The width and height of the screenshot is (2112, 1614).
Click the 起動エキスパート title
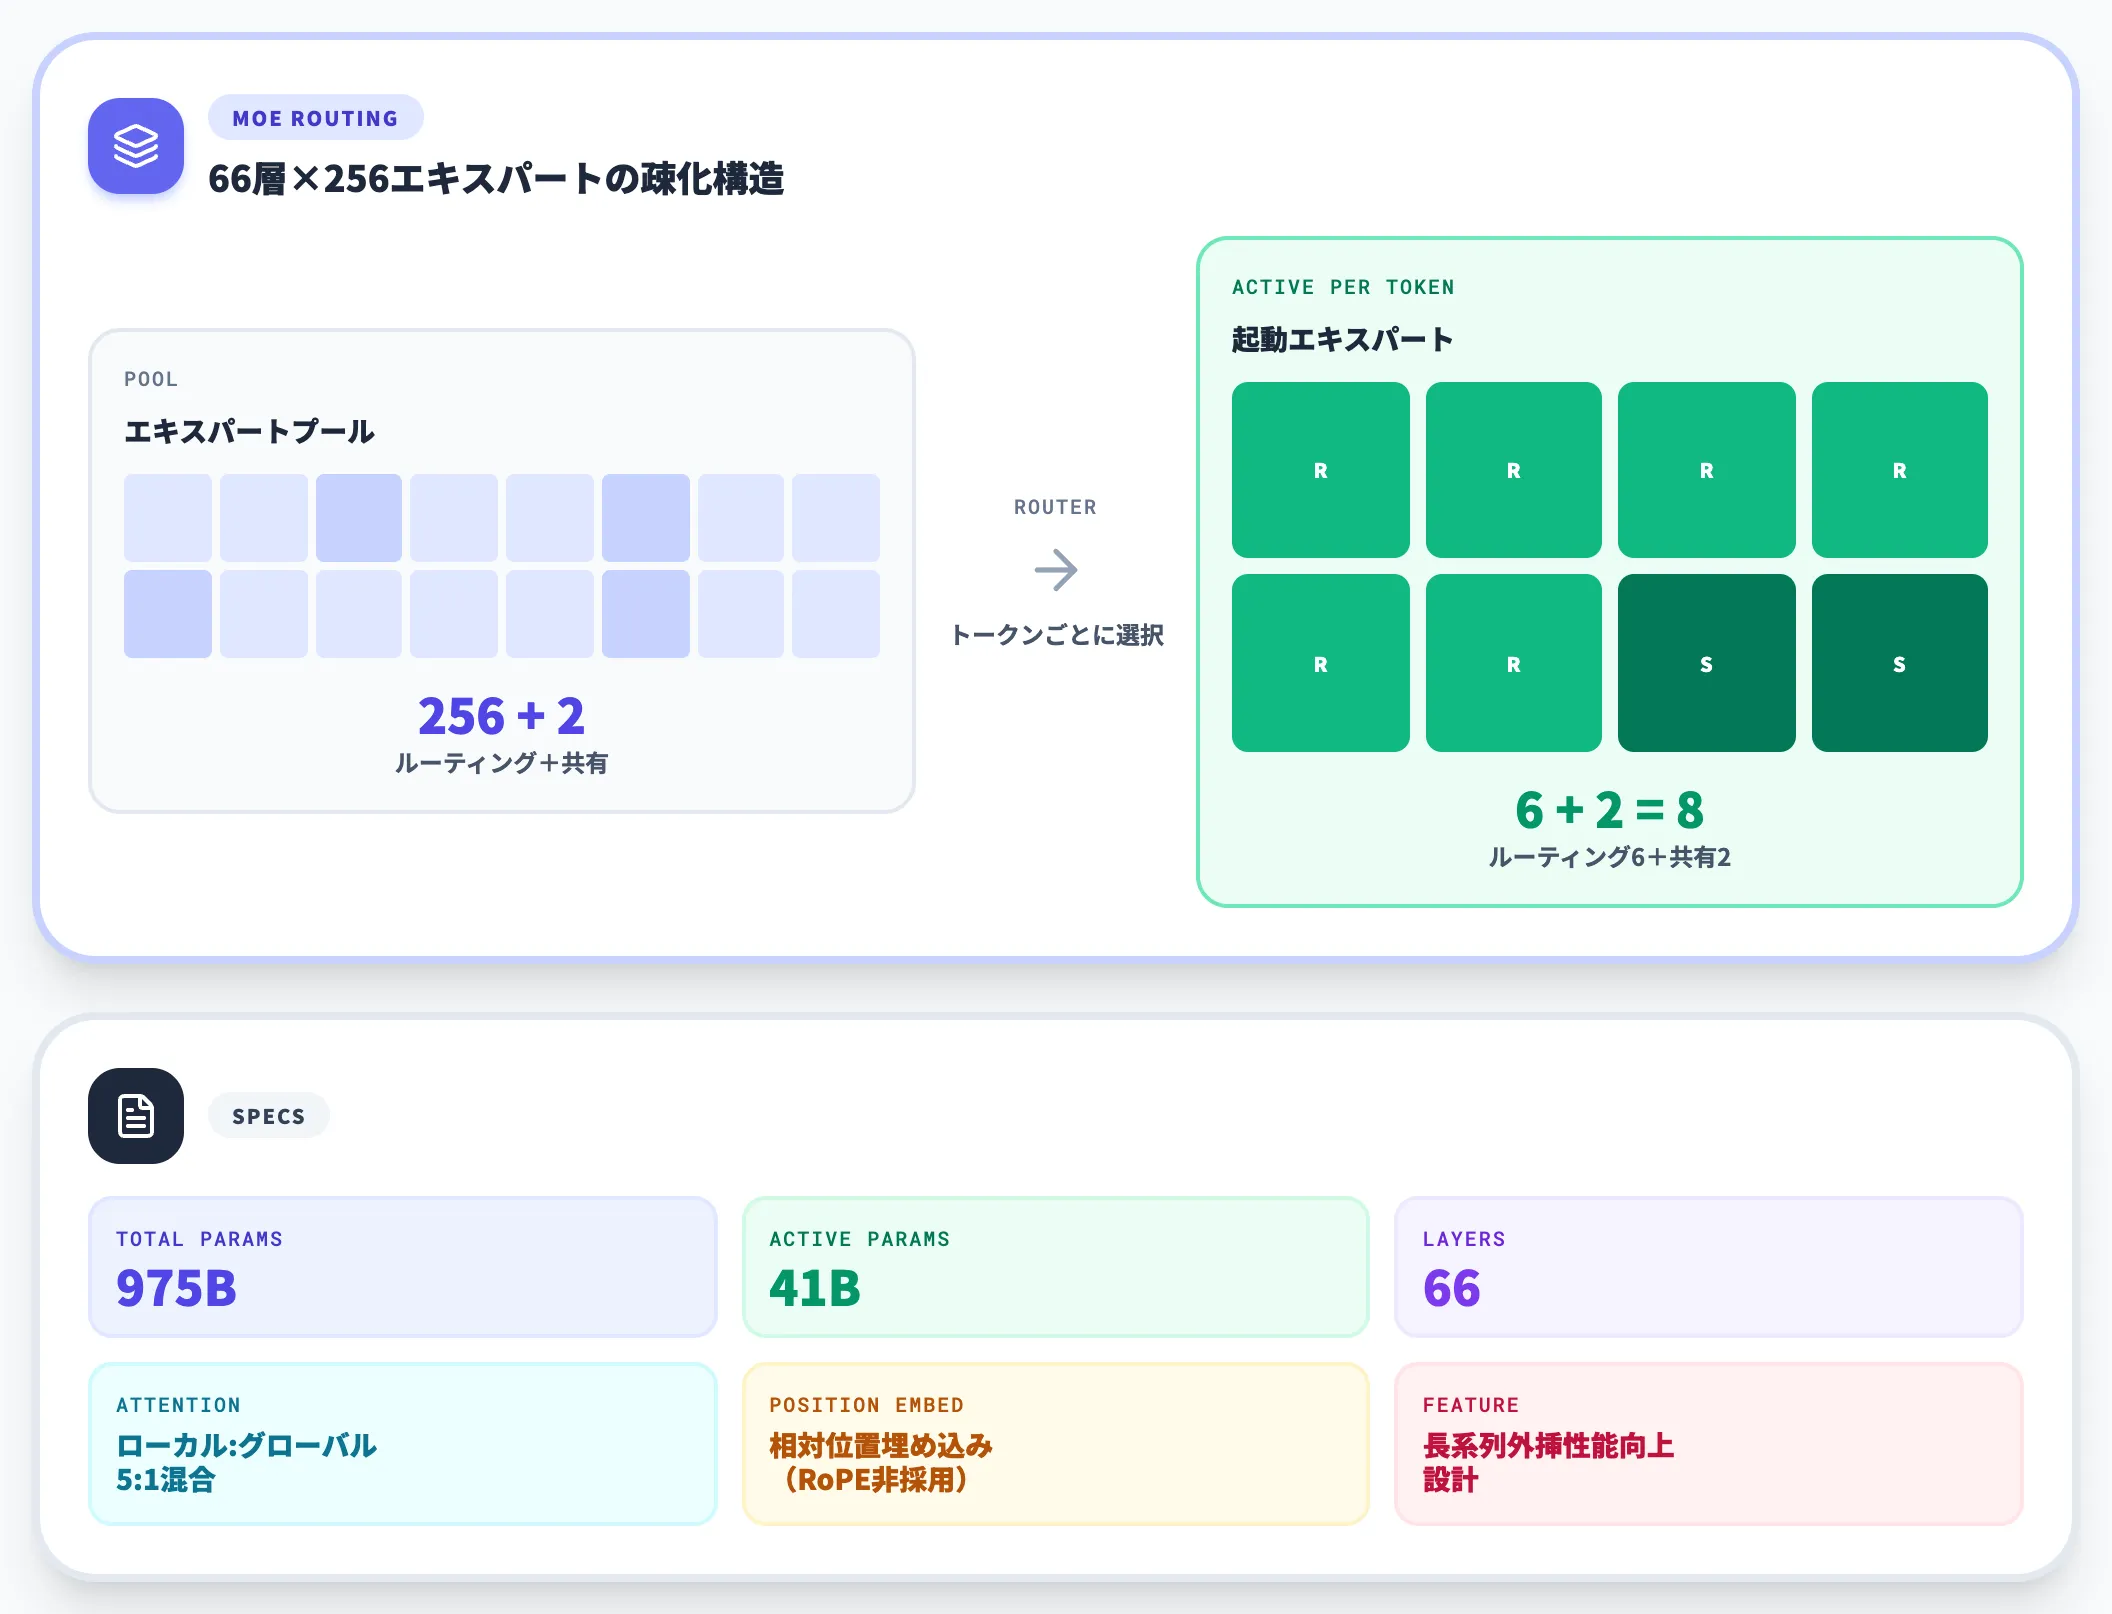pos(1342,340)
